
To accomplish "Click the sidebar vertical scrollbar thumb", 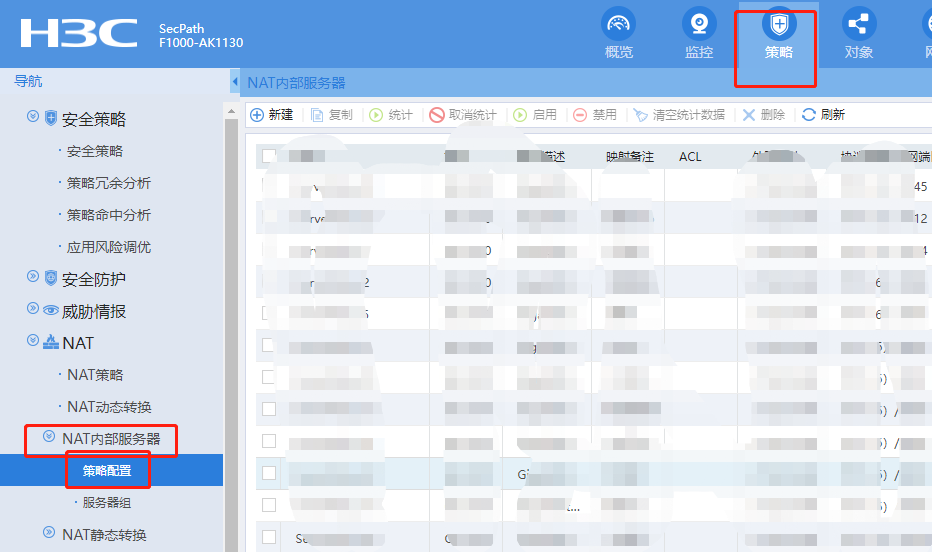I will pyautogui.click(x=231, y=333).
